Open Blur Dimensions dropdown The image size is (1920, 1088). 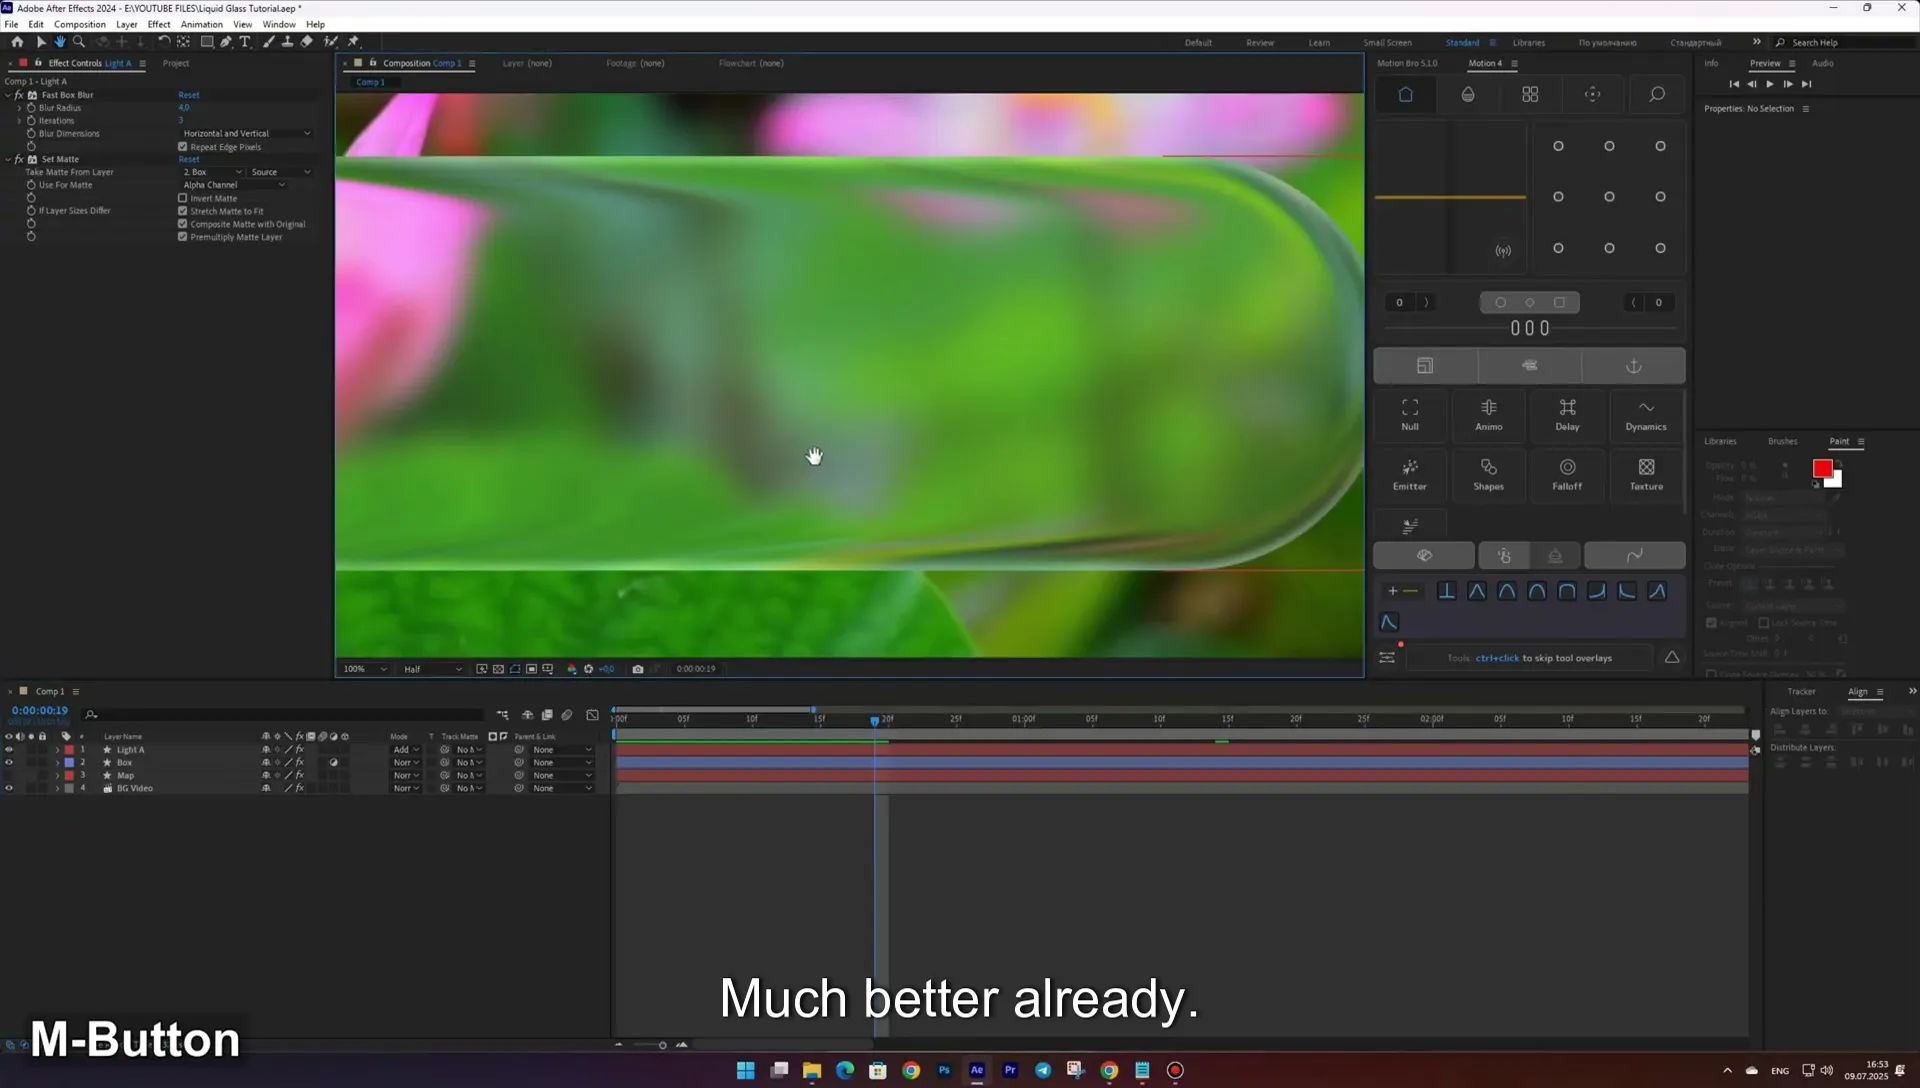pos(246,133)
